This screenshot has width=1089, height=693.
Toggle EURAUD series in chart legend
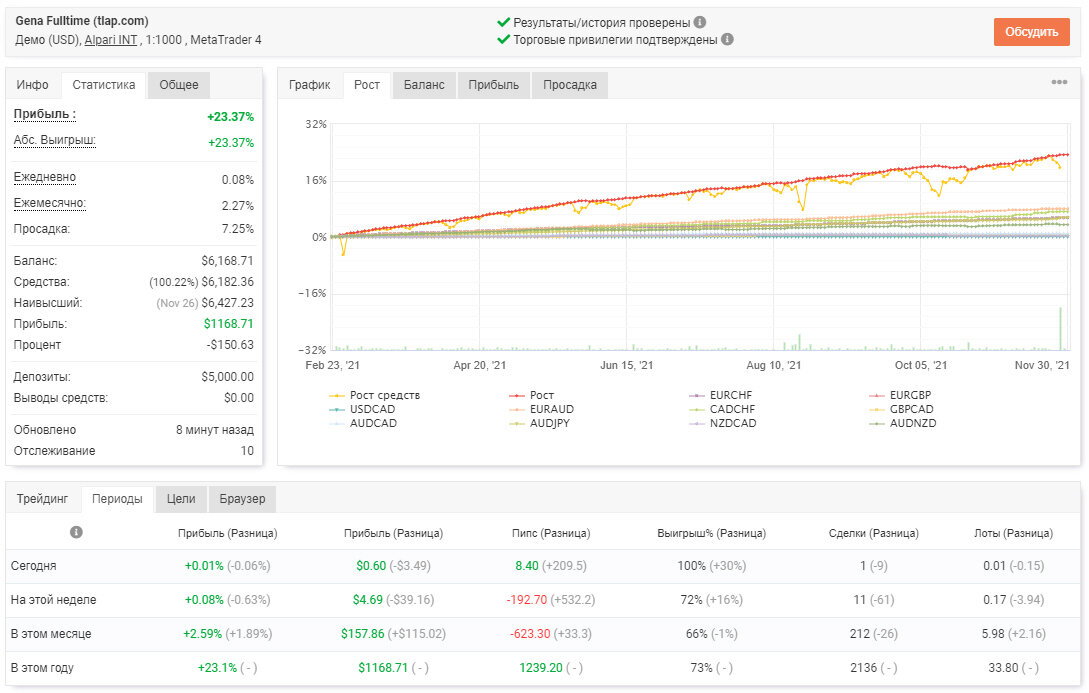tap(542, 409)
